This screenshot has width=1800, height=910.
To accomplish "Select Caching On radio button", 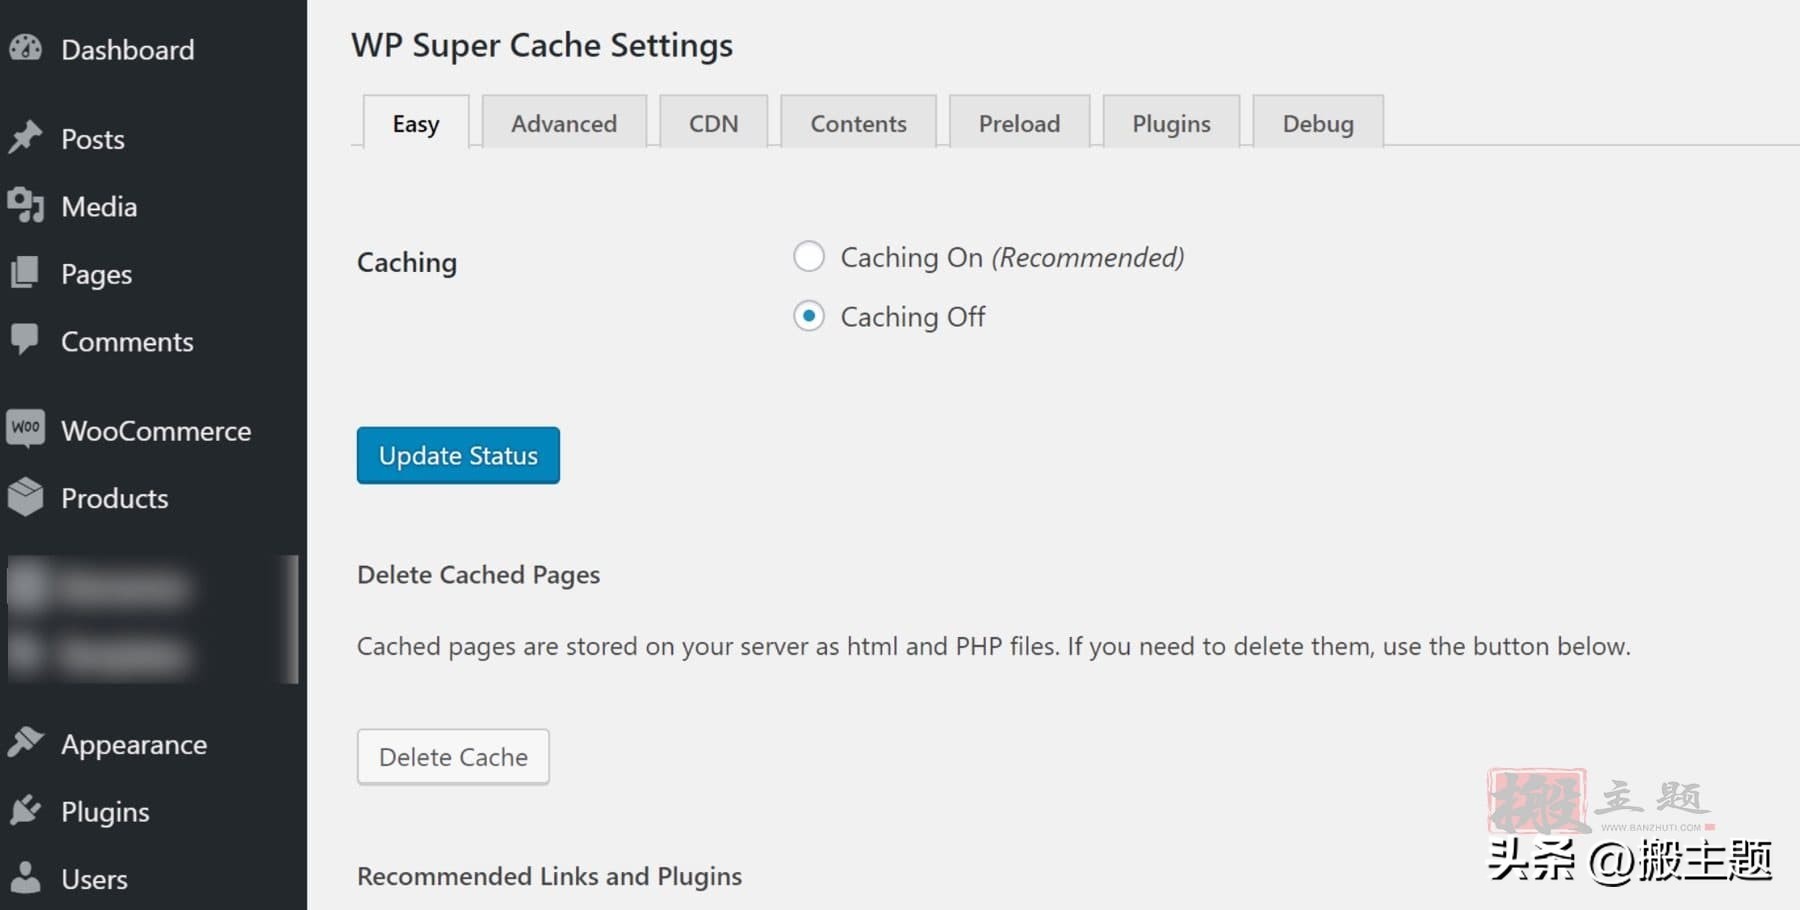I will [x=809, y=257].
